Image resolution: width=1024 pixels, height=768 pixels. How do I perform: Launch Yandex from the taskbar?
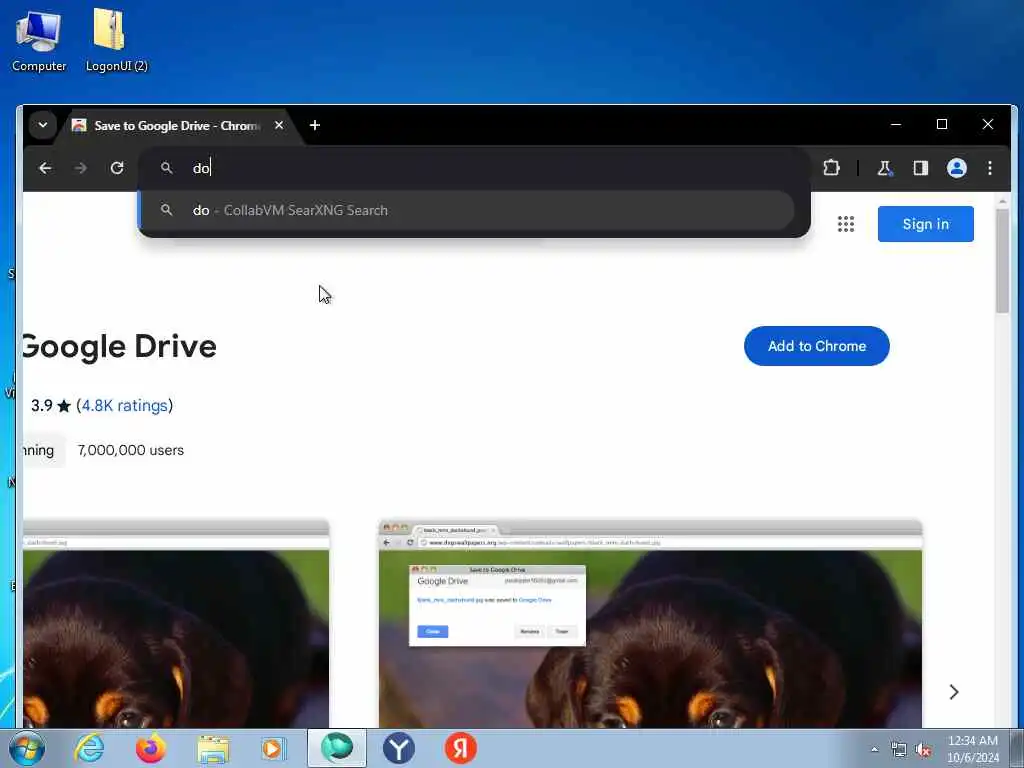(460, 748)
